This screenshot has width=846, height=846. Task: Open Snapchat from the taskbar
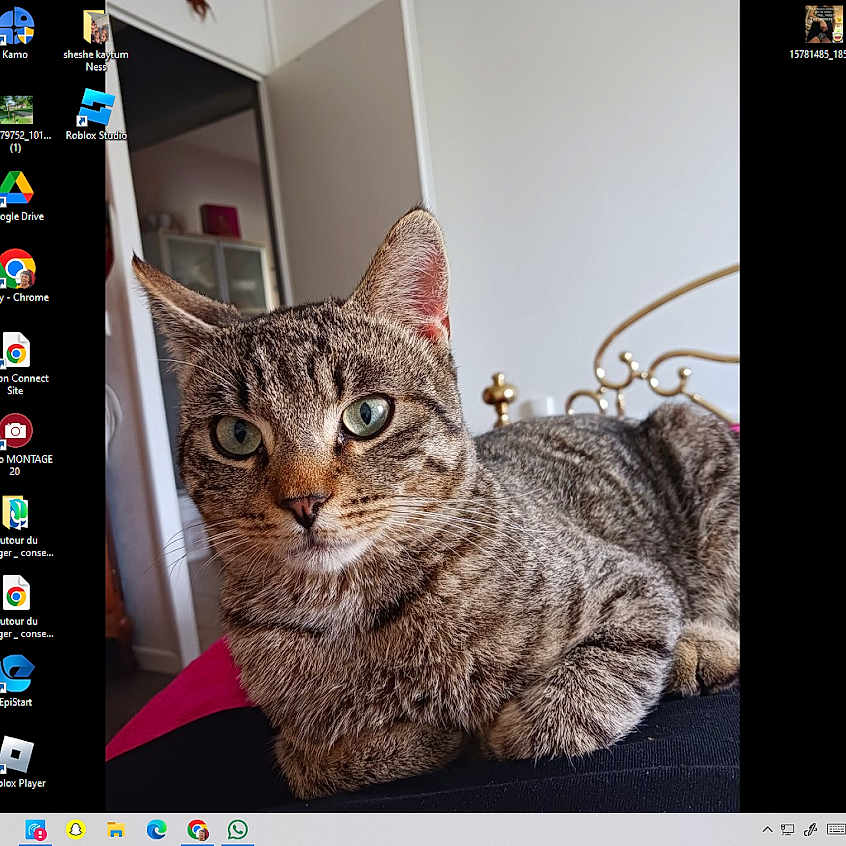point(75,829)
